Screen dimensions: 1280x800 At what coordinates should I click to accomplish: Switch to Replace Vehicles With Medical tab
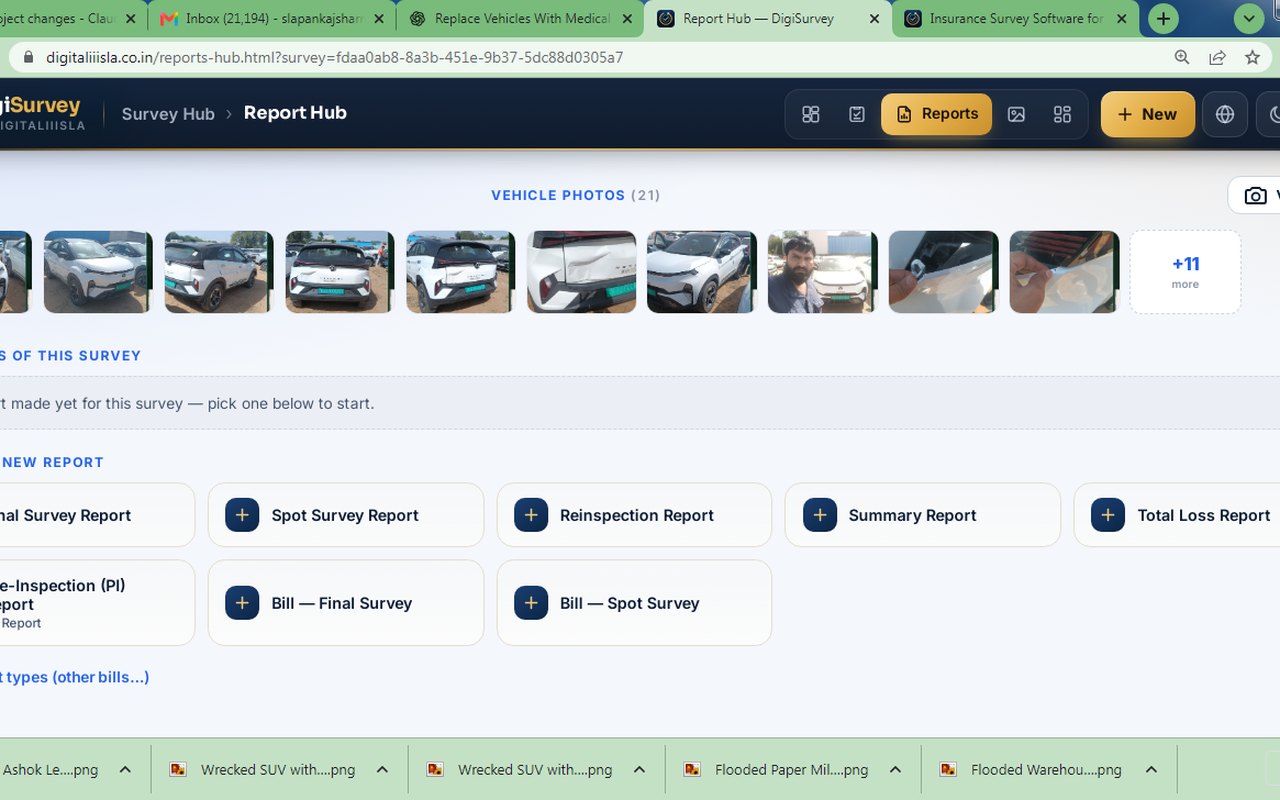point(520,18)
